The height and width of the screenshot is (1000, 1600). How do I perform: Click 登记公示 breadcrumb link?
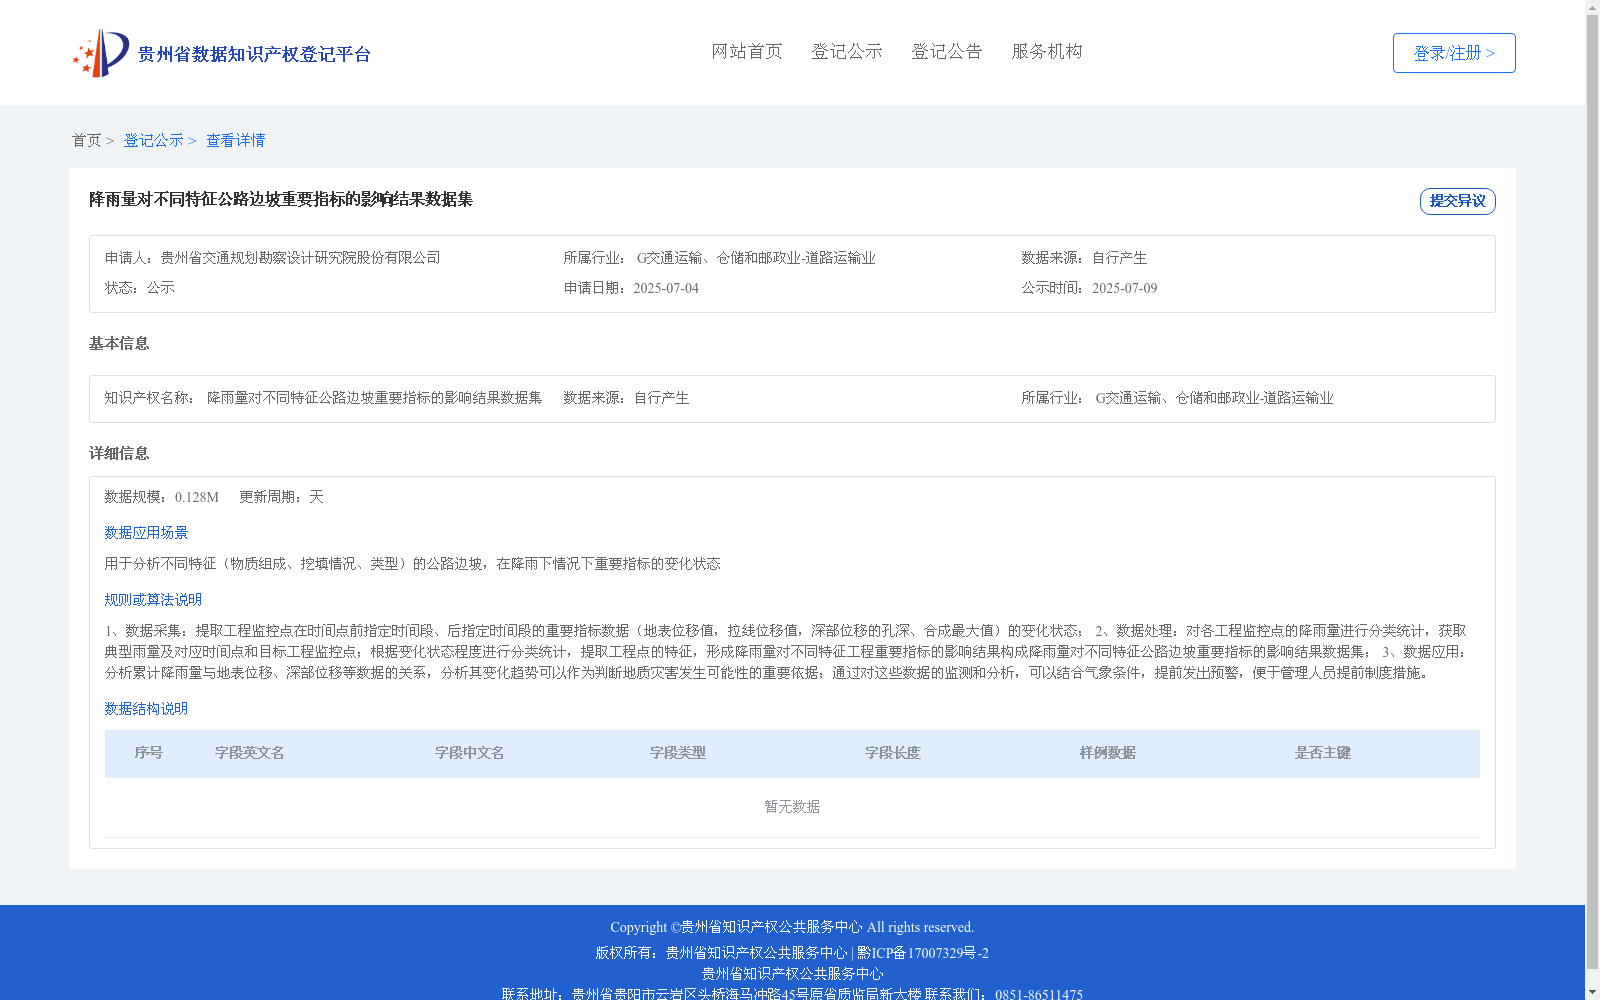[x=153, y=141]
